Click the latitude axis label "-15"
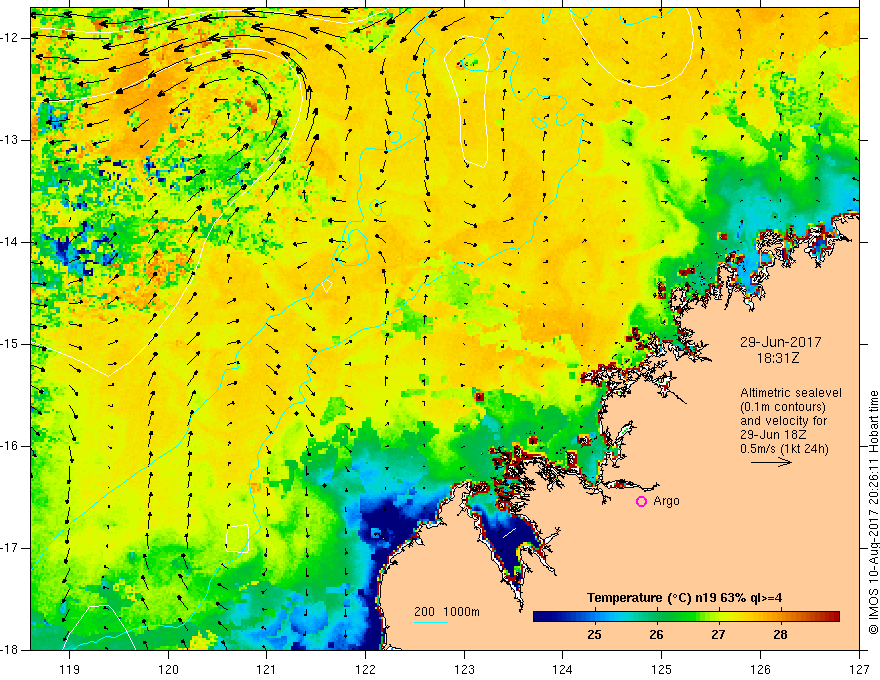Screen dimensions: 880x680 tap(10, 344)
